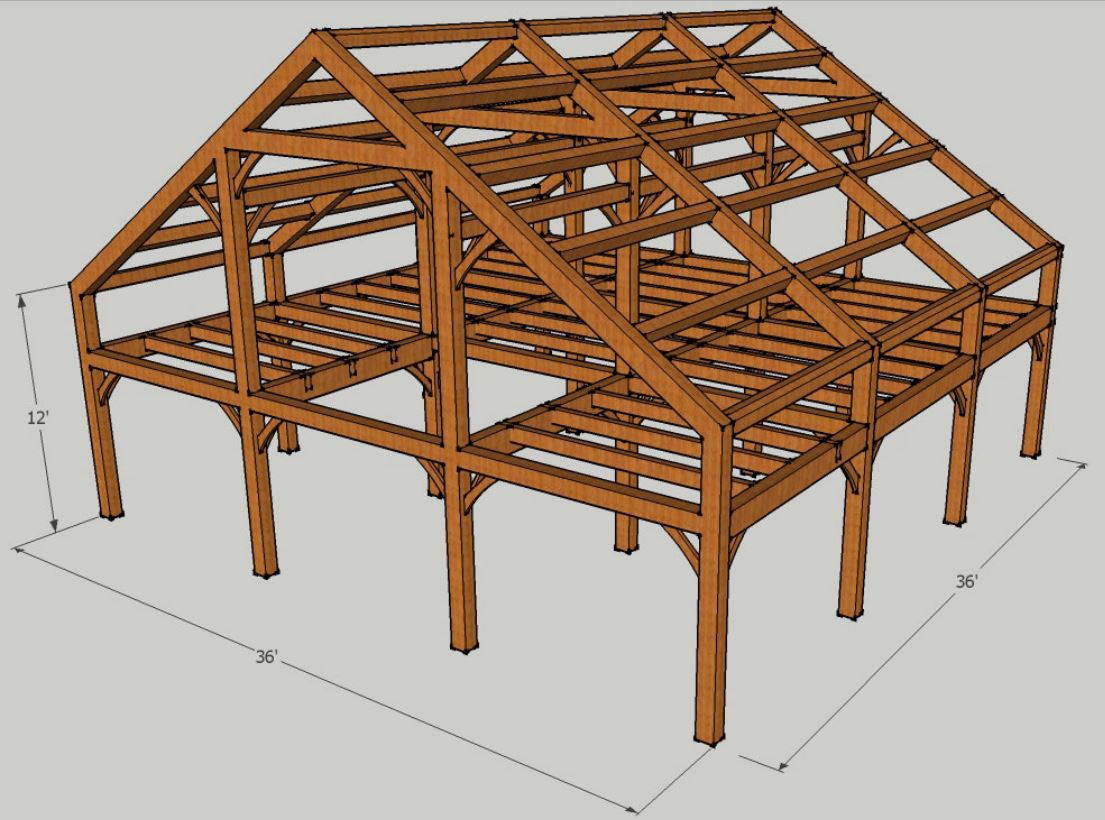Screen dimensions: 1105x820
Task: Select the 36' front width dimension label
Action: 266,657
